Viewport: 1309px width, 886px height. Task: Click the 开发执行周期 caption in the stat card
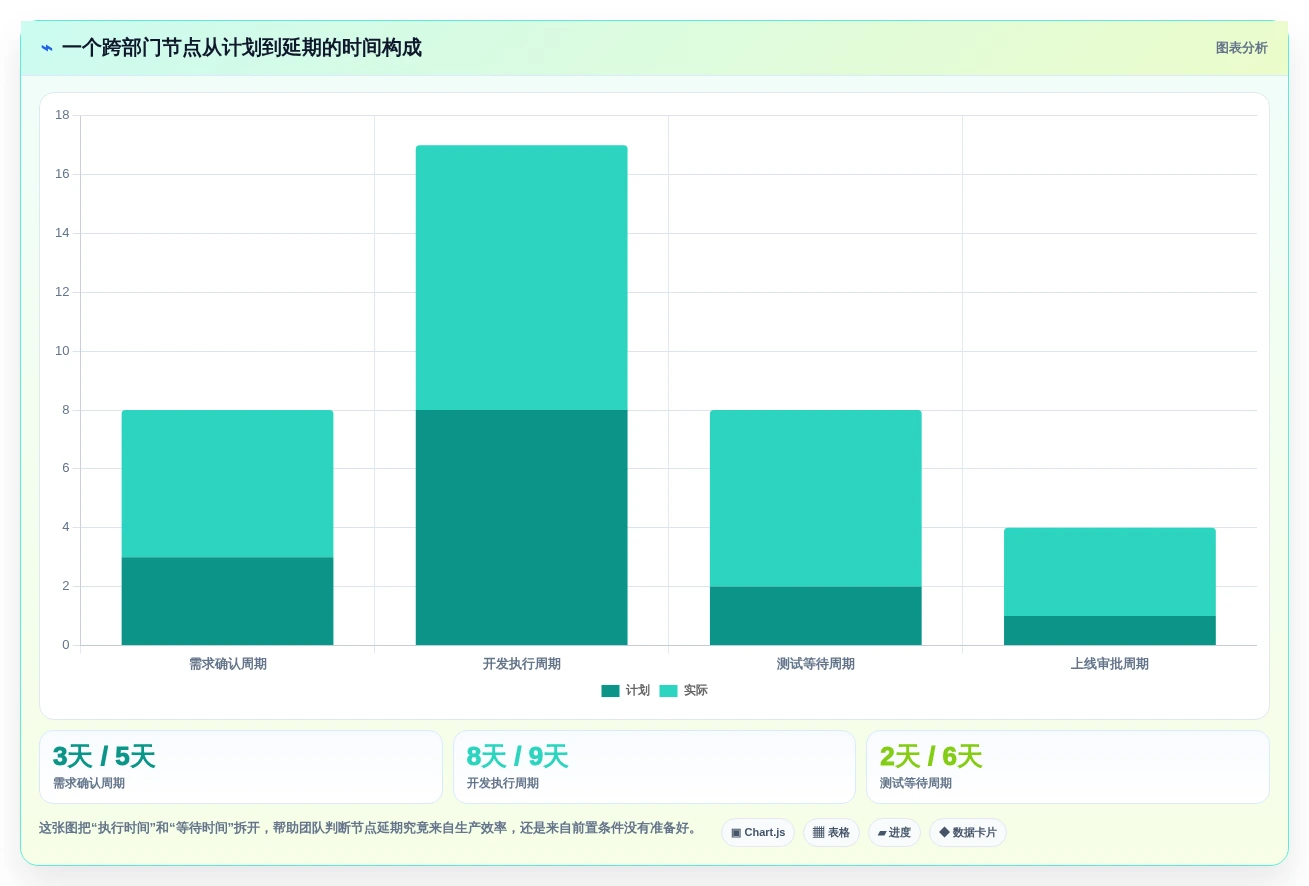(502, 784)
